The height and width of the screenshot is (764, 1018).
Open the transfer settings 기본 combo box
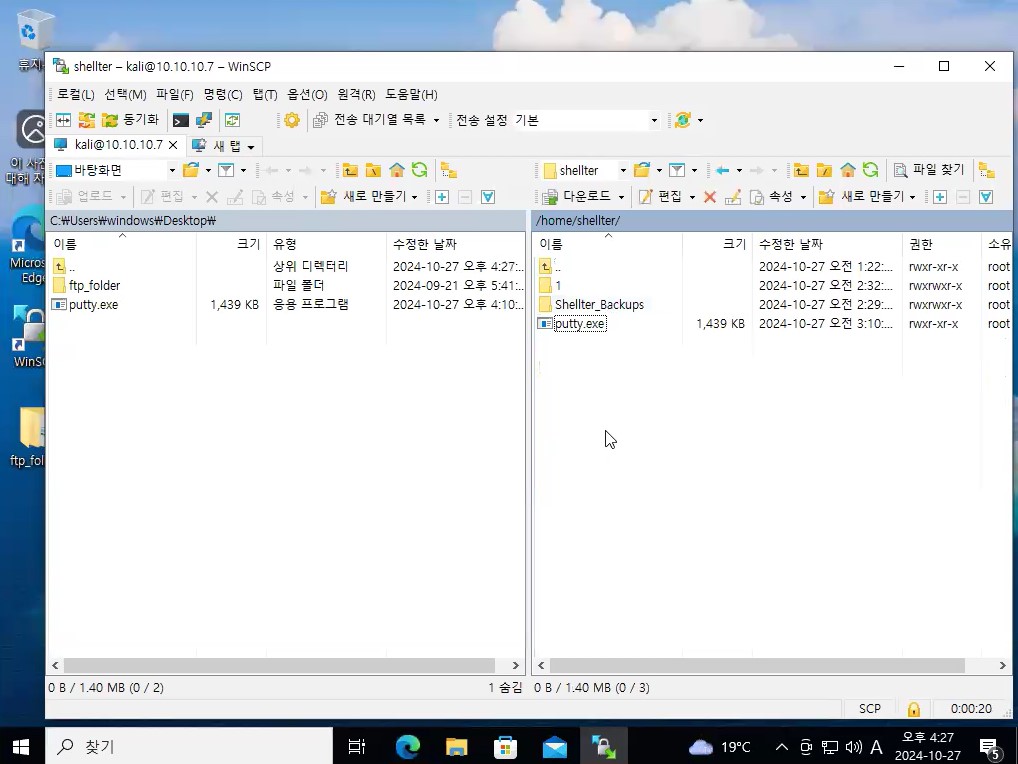(586, 120)
